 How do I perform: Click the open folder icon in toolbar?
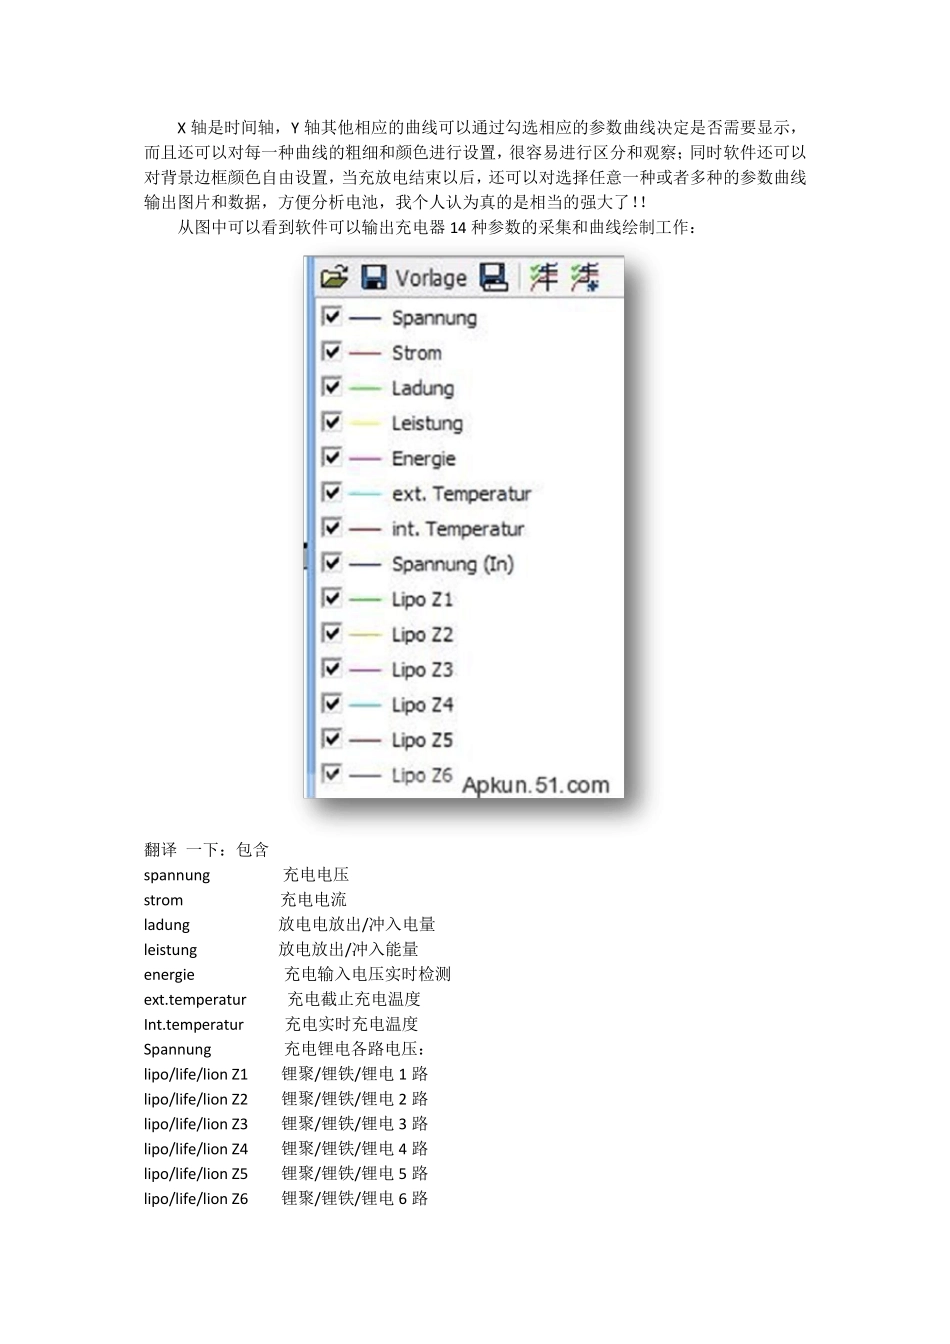pyautogui.click(x=334, y=277)
